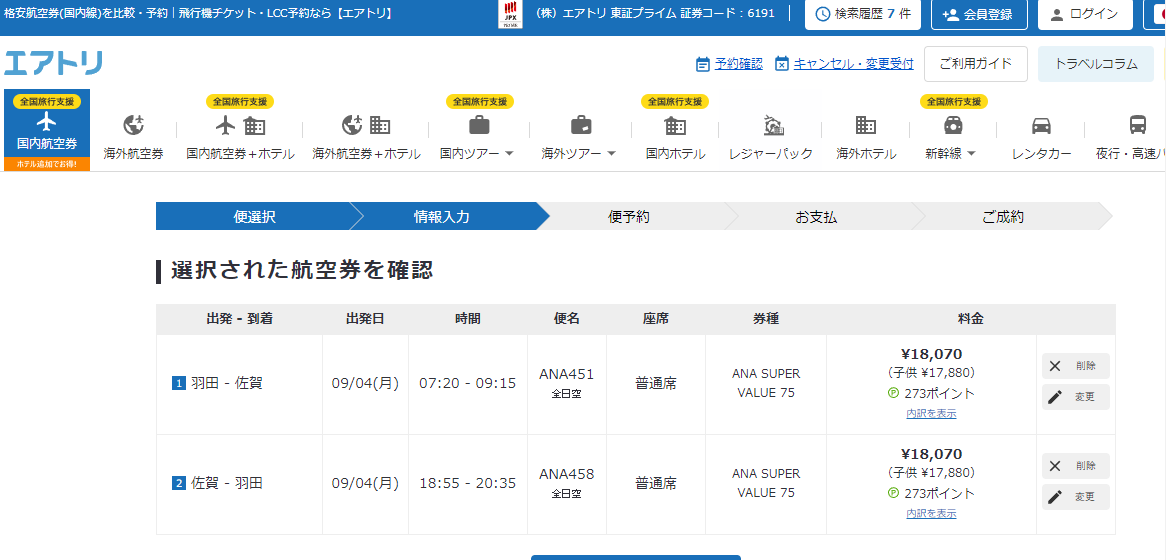The image size is (1166, 560).
Task: Click the 券種 column header
Action: click(766, 319)
